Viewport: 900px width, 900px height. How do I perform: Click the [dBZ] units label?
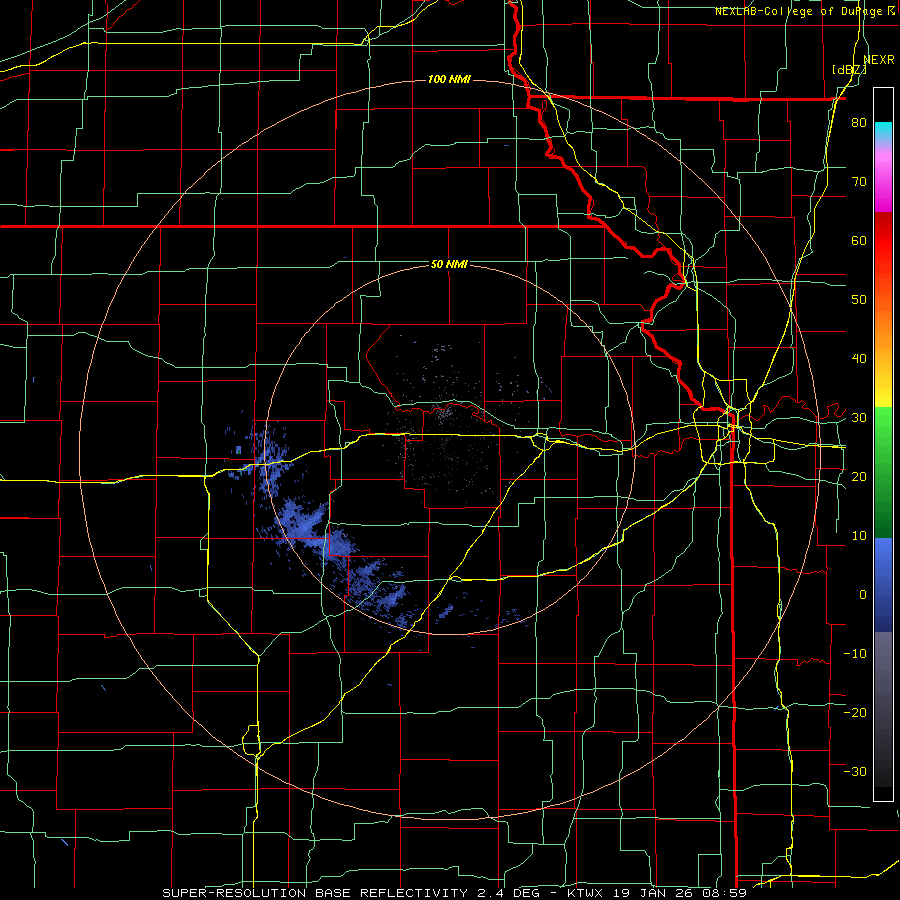850,70
